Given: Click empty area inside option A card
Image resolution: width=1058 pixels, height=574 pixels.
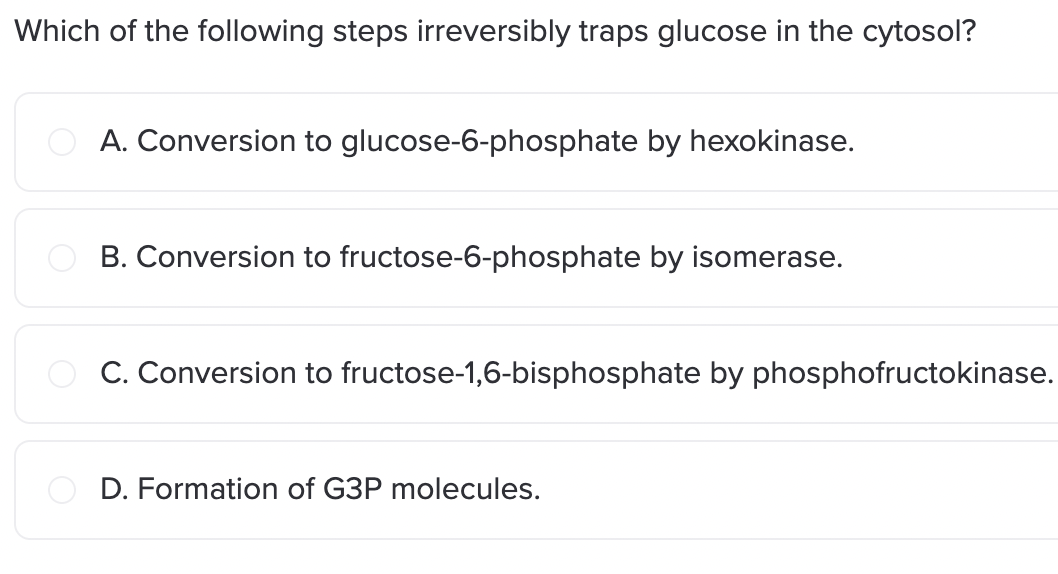Looking at the screenshot, I should click(958, 142).
